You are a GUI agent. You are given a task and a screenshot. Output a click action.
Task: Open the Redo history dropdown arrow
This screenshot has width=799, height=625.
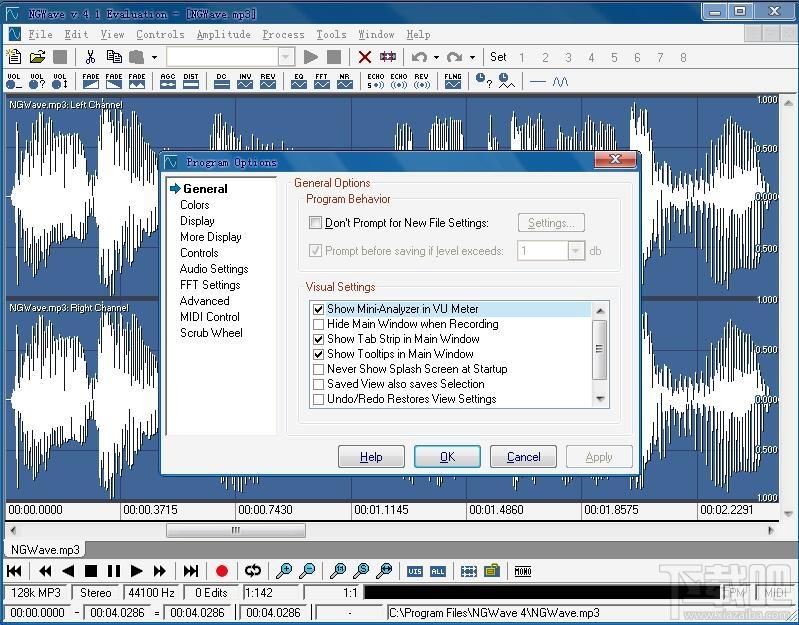472,57
